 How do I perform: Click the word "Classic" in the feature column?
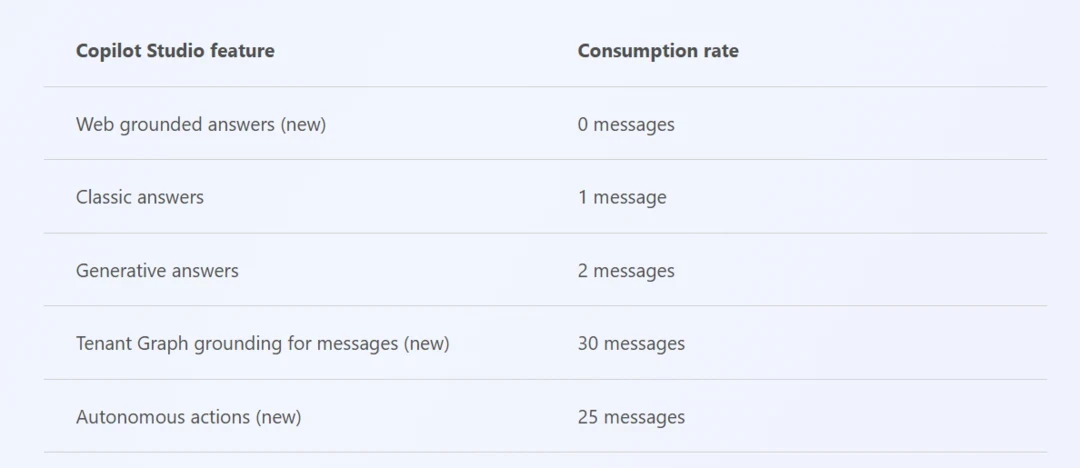104,198
